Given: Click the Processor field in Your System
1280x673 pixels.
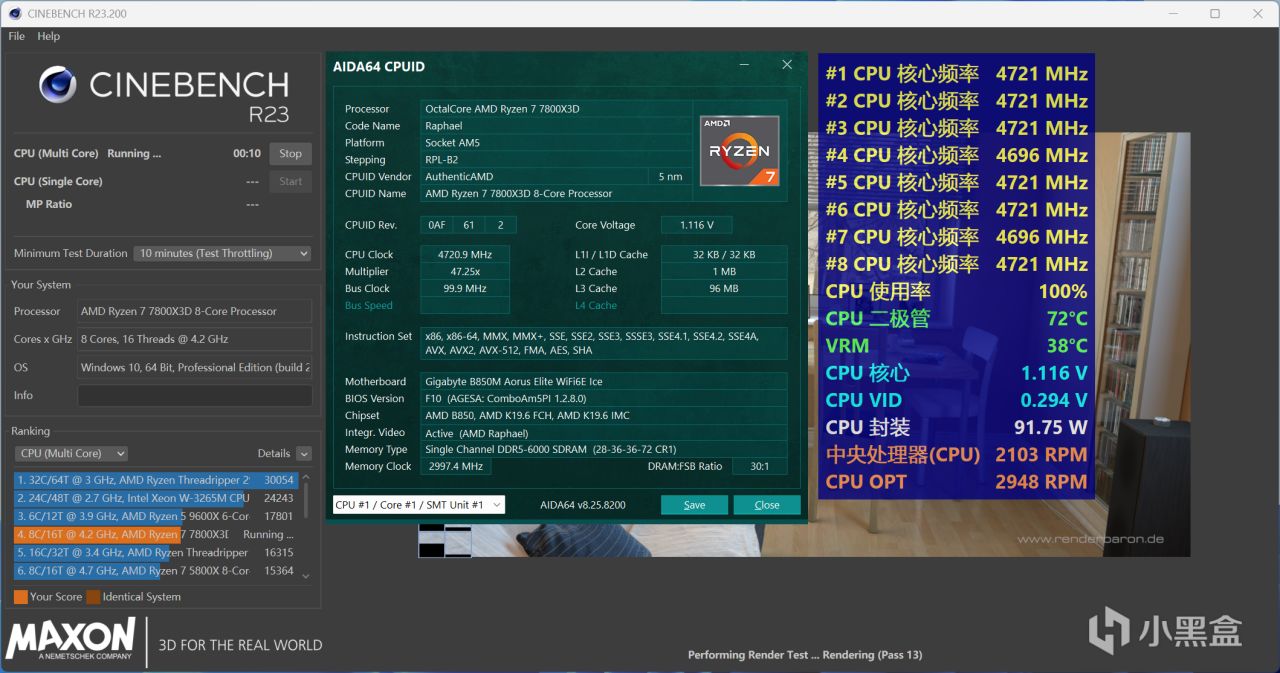Looking at the screenshot, I should [x=195, y=311].
